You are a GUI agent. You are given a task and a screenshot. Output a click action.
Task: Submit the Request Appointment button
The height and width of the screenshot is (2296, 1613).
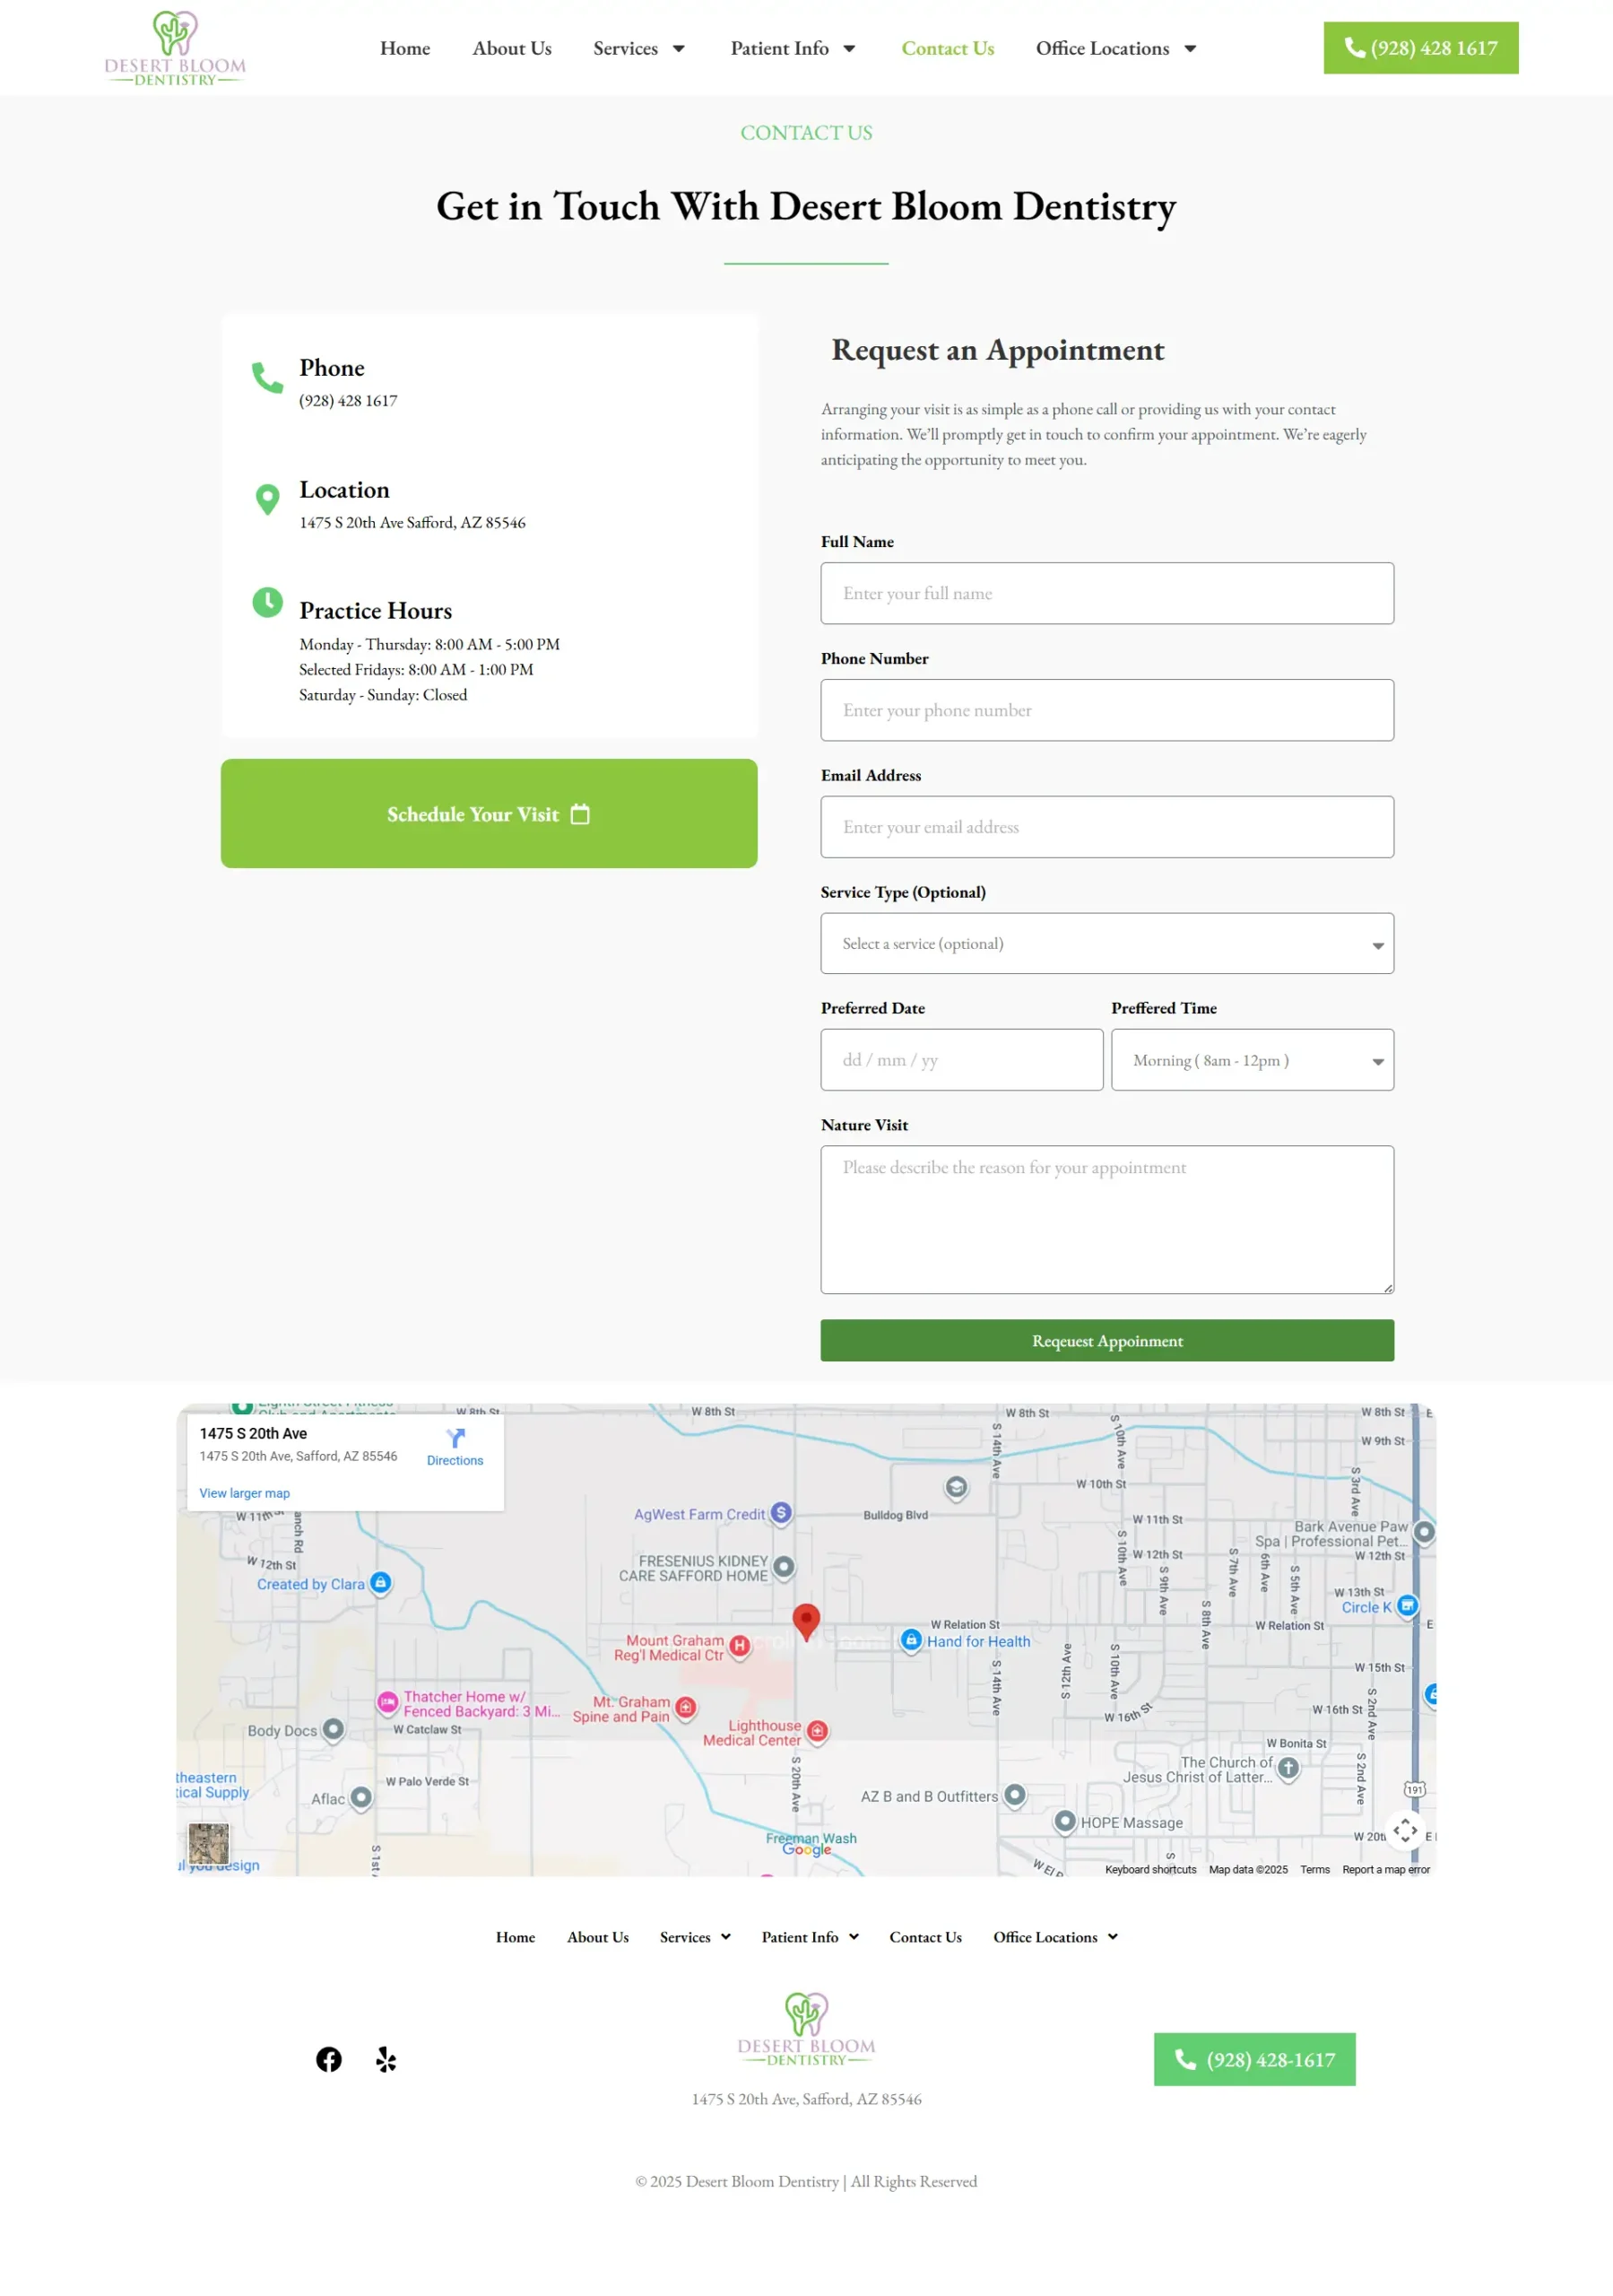point(1107,1340)
